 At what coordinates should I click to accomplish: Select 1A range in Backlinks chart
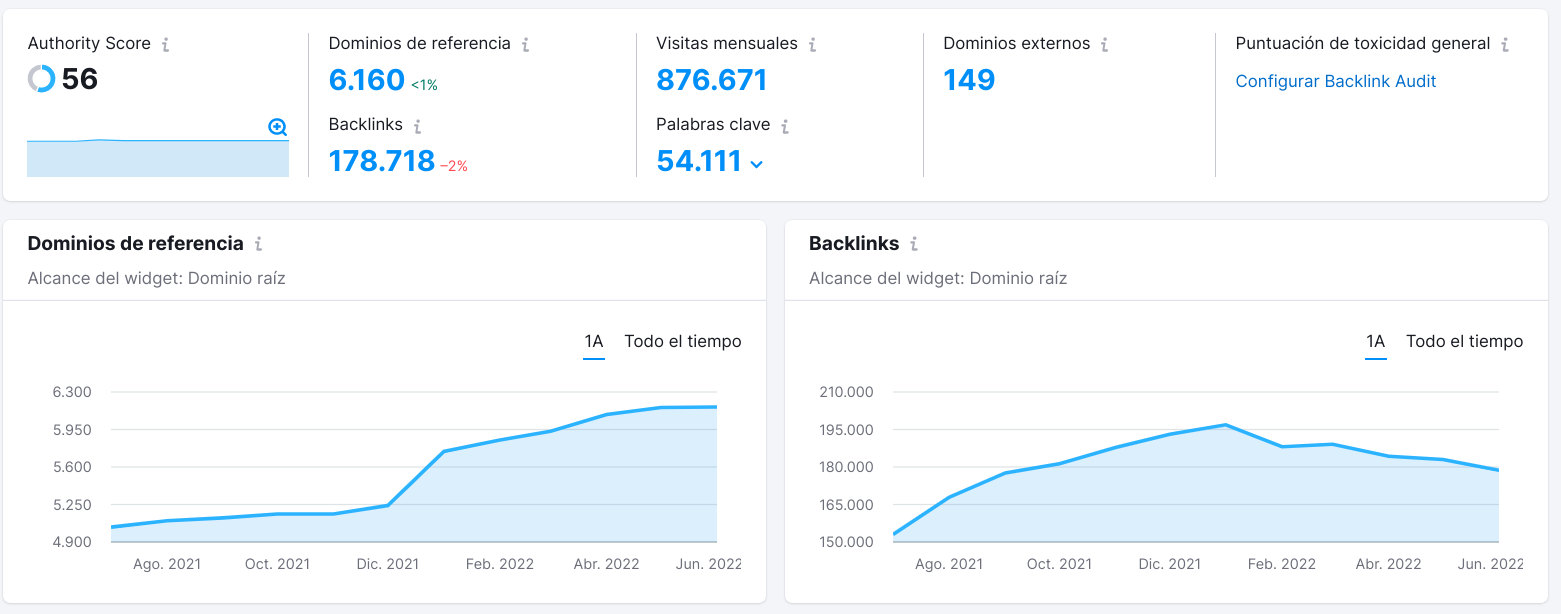1376,342
